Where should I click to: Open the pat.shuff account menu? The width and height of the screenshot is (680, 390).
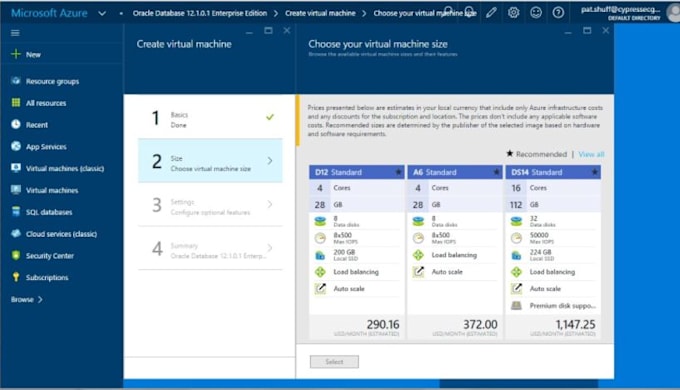coord(621,13)
